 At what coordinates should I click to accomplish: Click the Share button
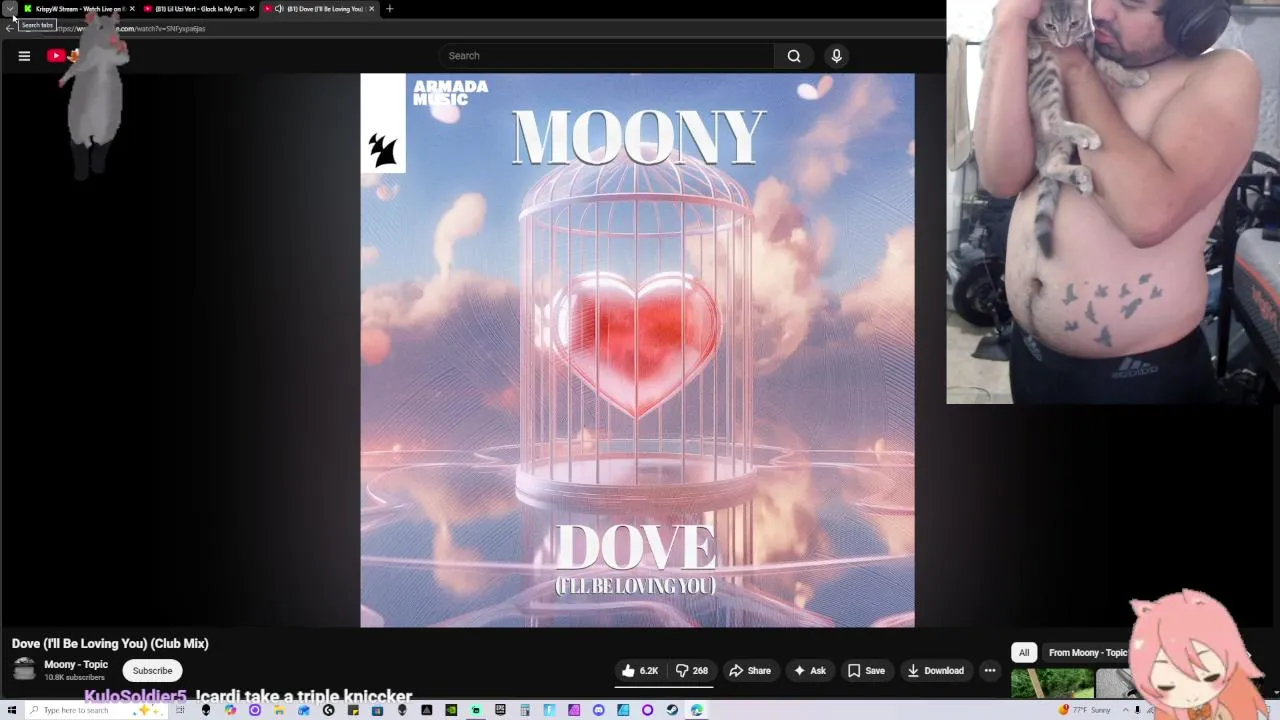click(x=750, y=670)
